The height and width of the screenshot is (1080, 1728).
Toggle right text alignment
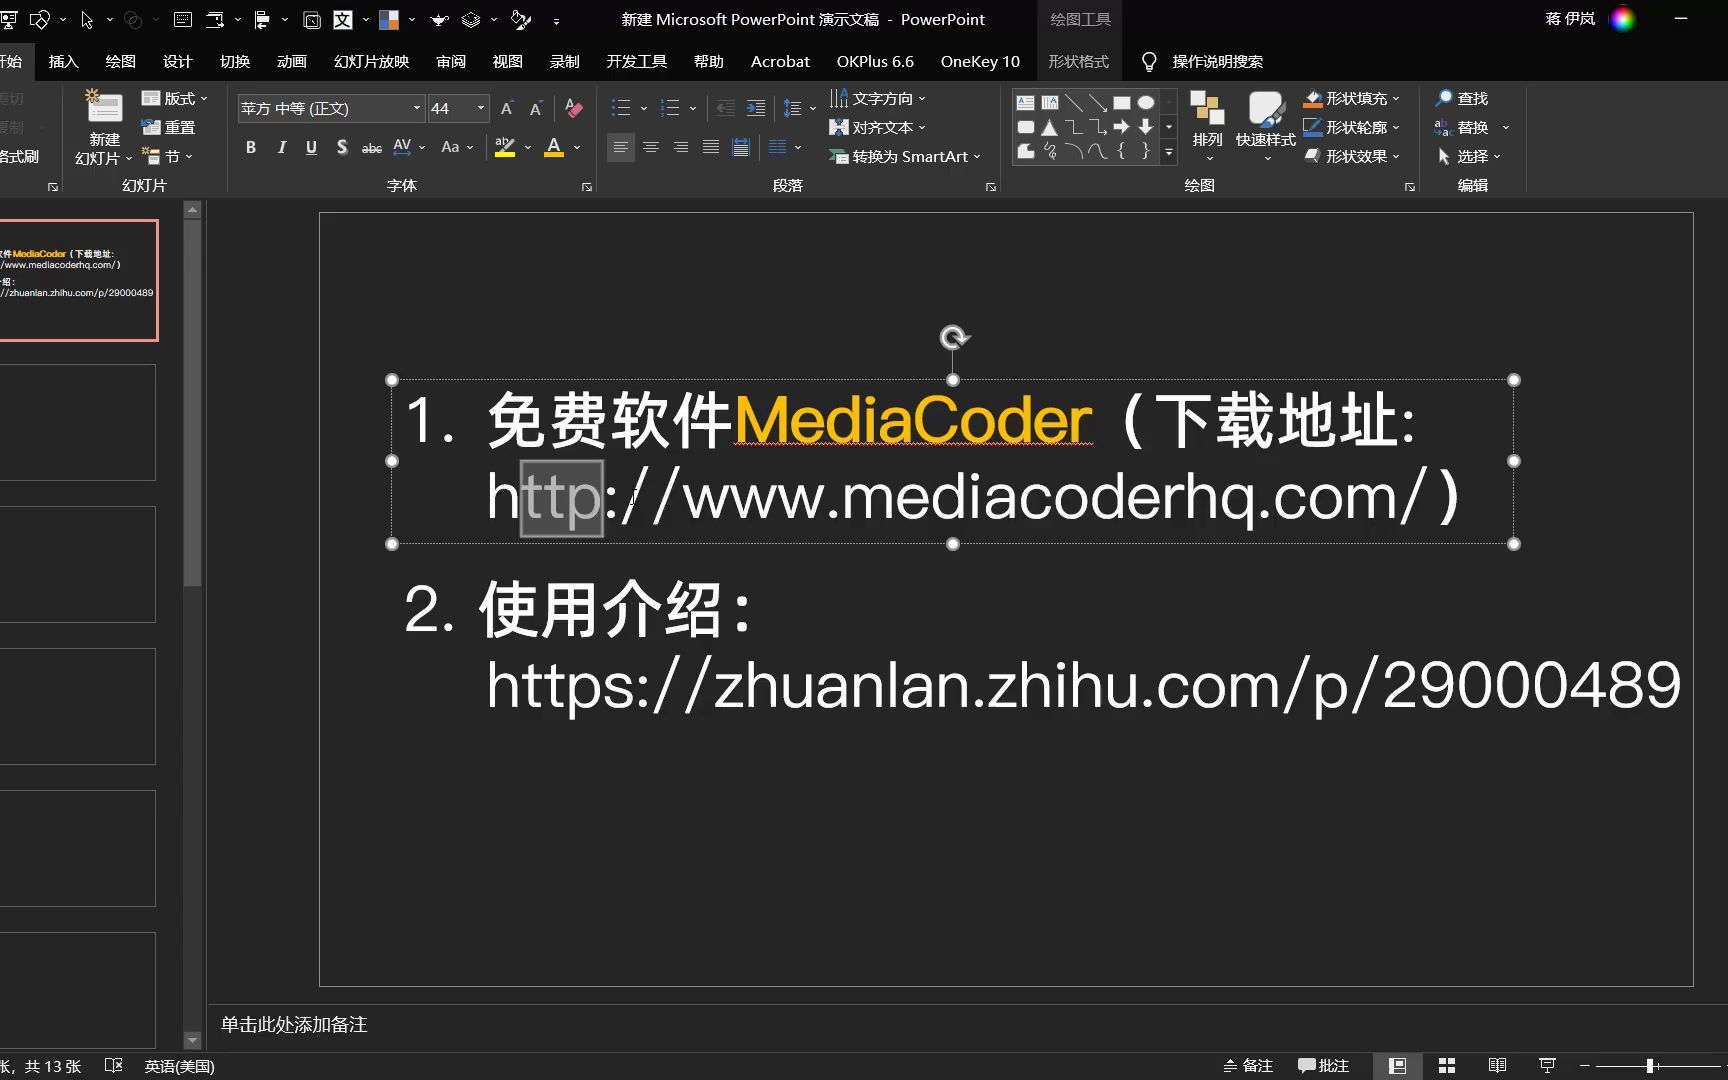[681, 147]
